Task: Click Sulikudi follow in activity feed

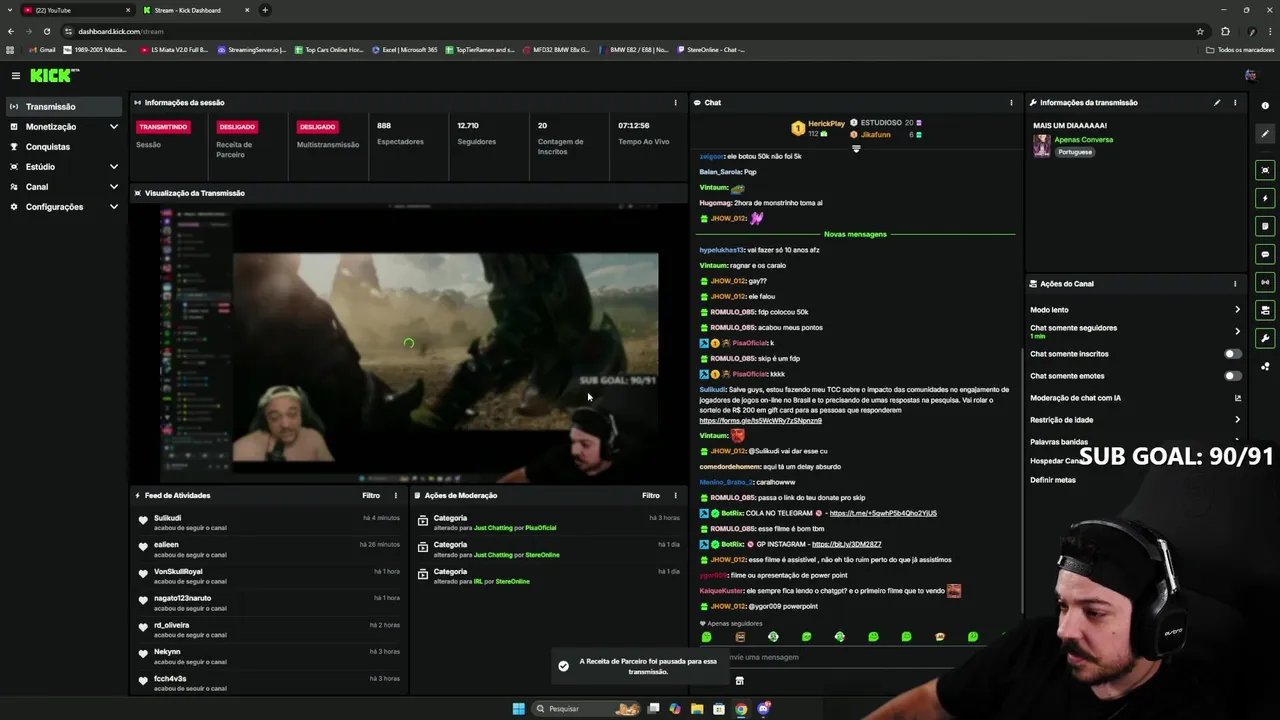Action: click(x=270, y=522)
